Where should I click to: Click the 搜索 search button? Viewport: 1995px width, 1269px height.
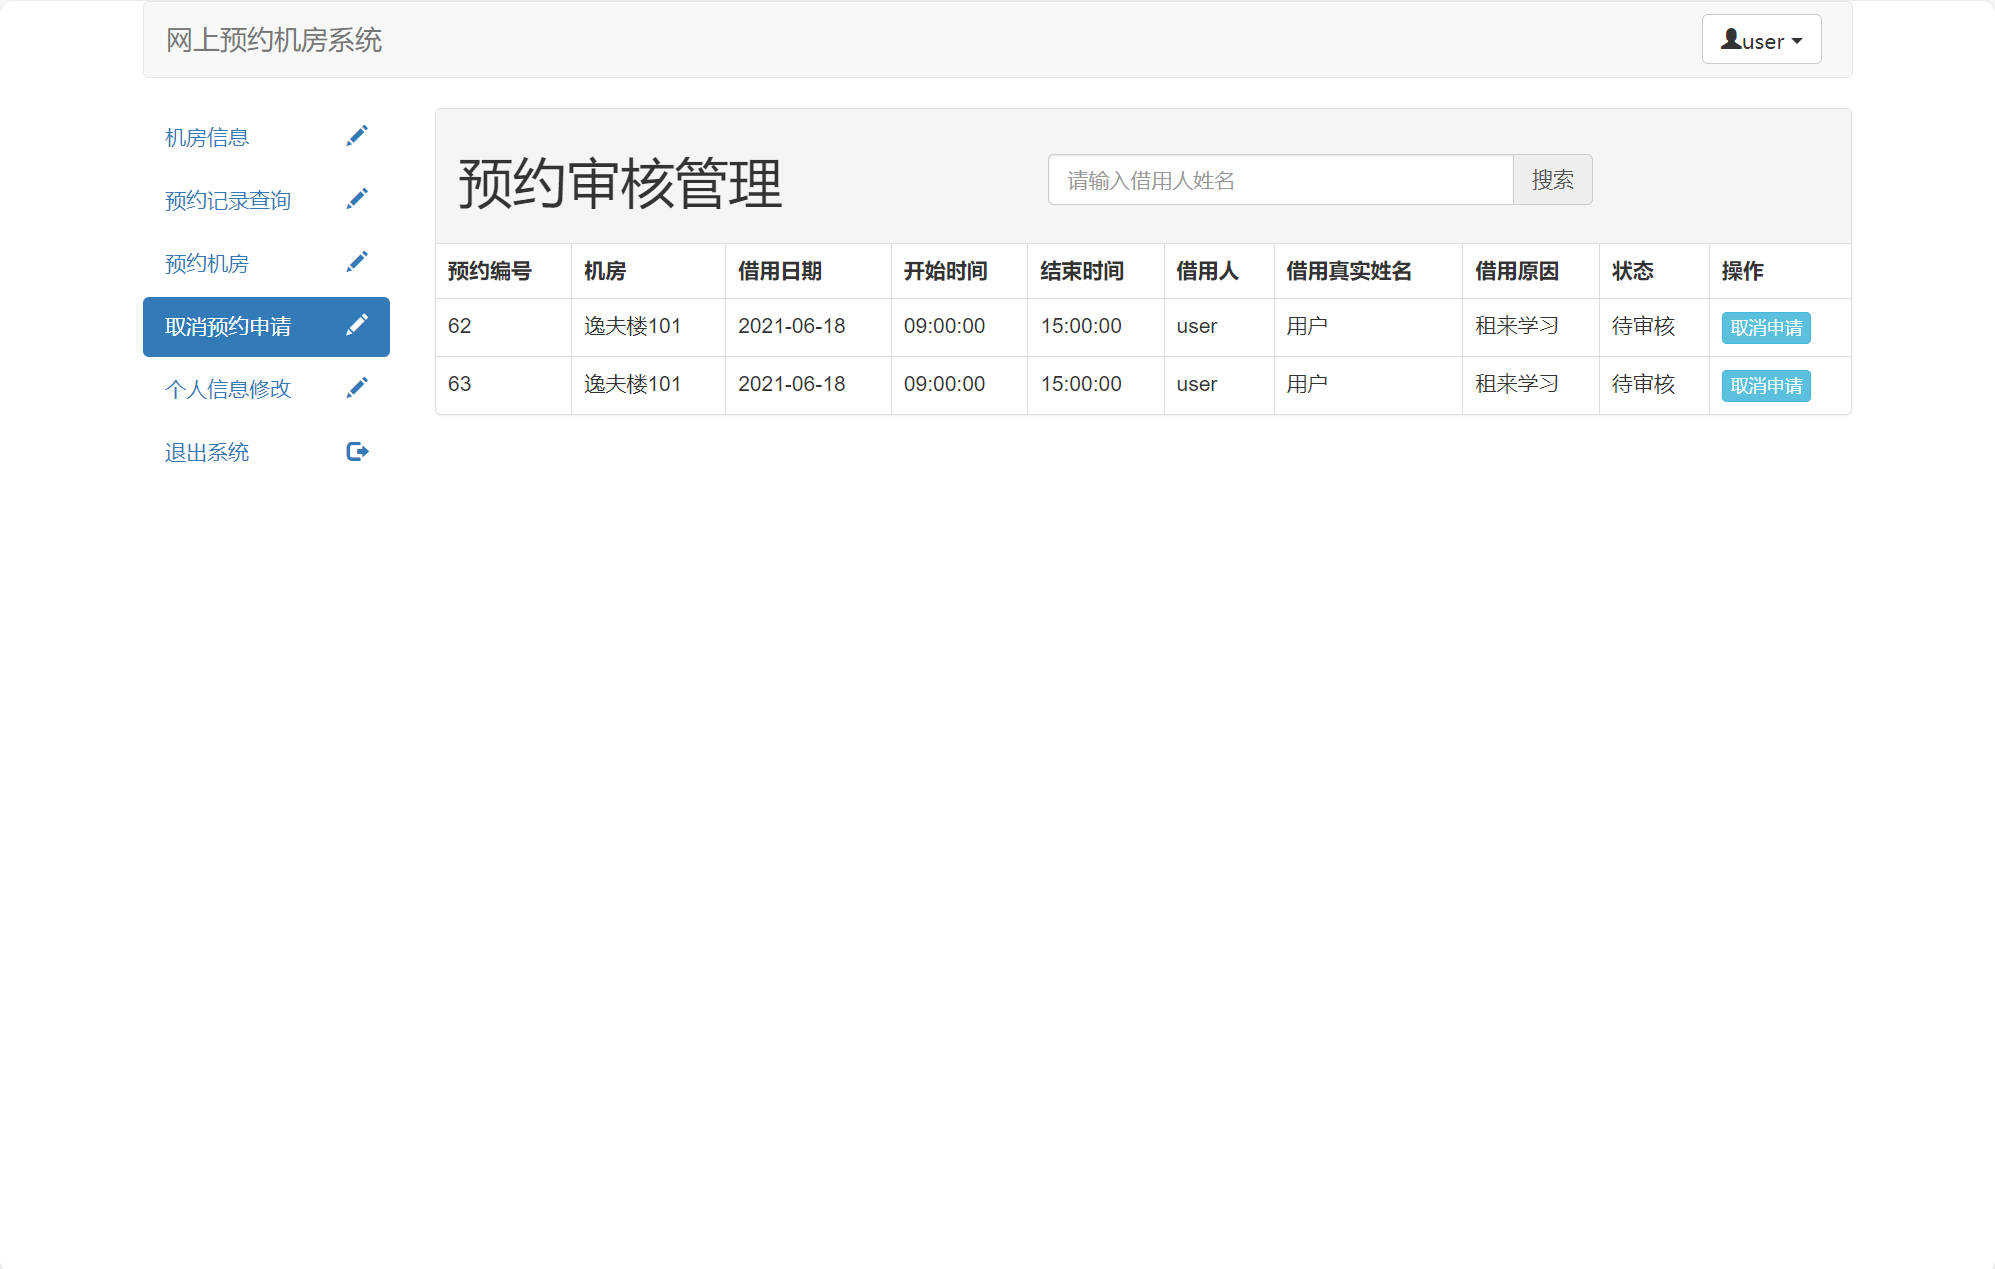[1552, 180]
